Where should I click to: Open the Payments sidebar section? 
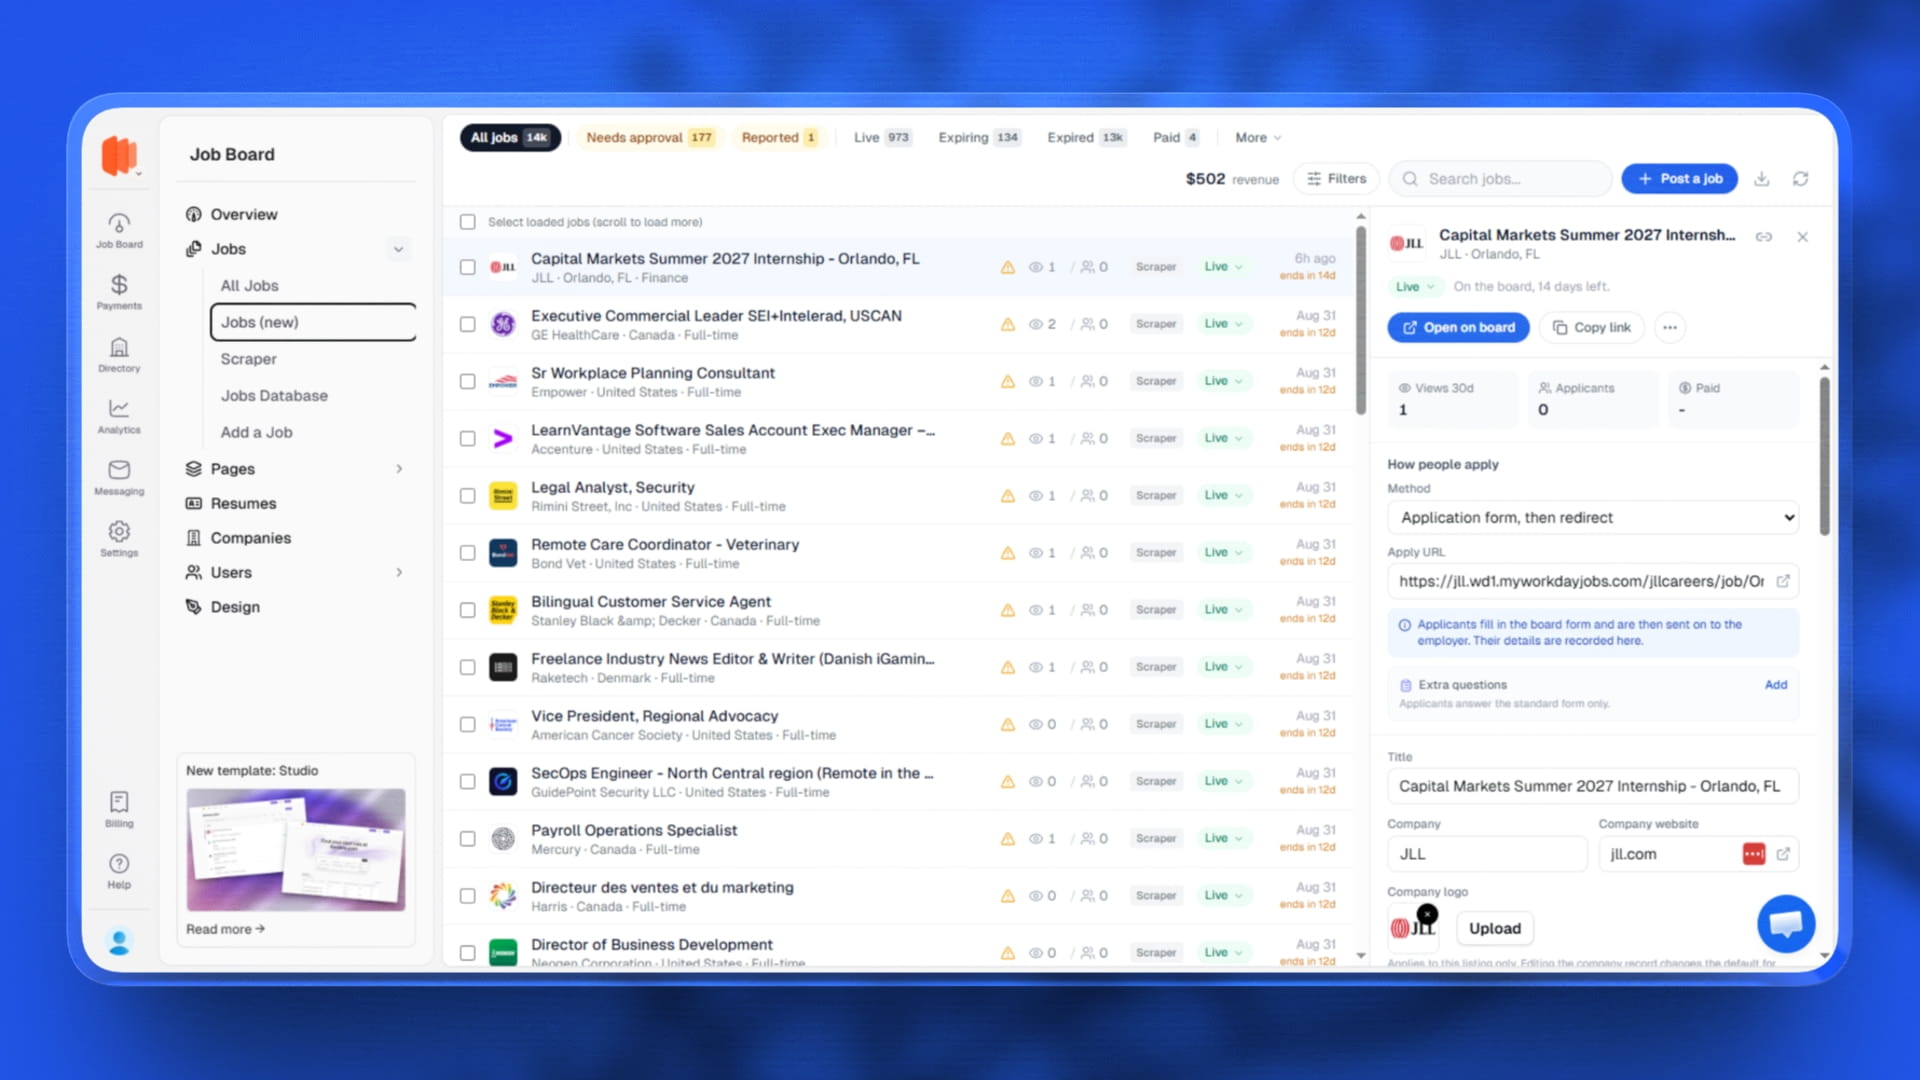pyautogui.click(x=119, y=292)
